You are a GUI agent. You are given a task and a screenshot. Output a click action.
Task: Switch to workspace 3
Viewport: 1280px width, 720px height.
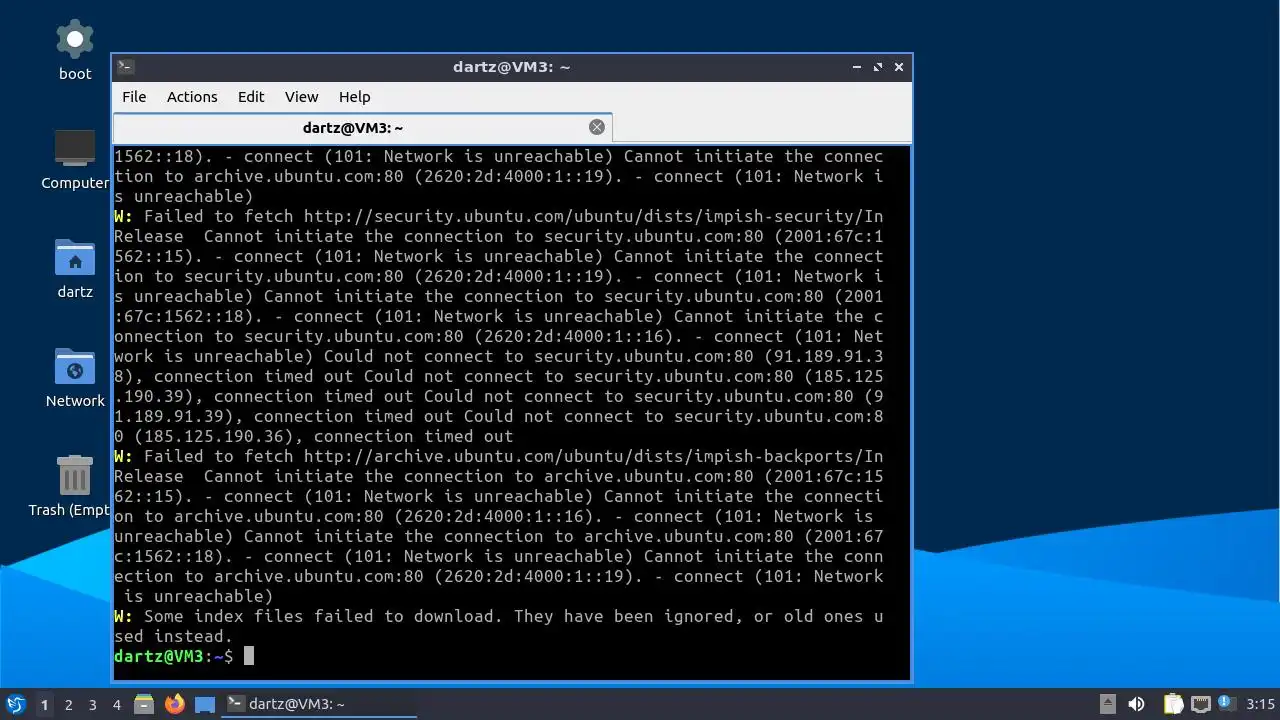[92, 705]
